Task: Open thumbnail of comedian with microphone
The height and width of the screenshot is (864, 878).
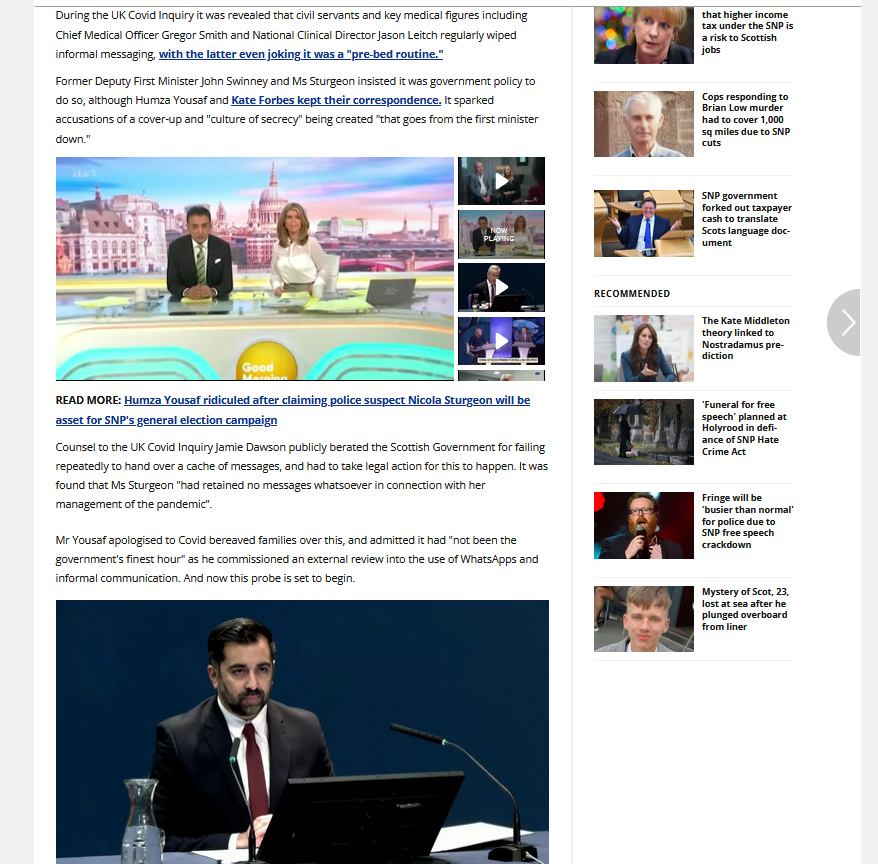Action: point(643,525)
